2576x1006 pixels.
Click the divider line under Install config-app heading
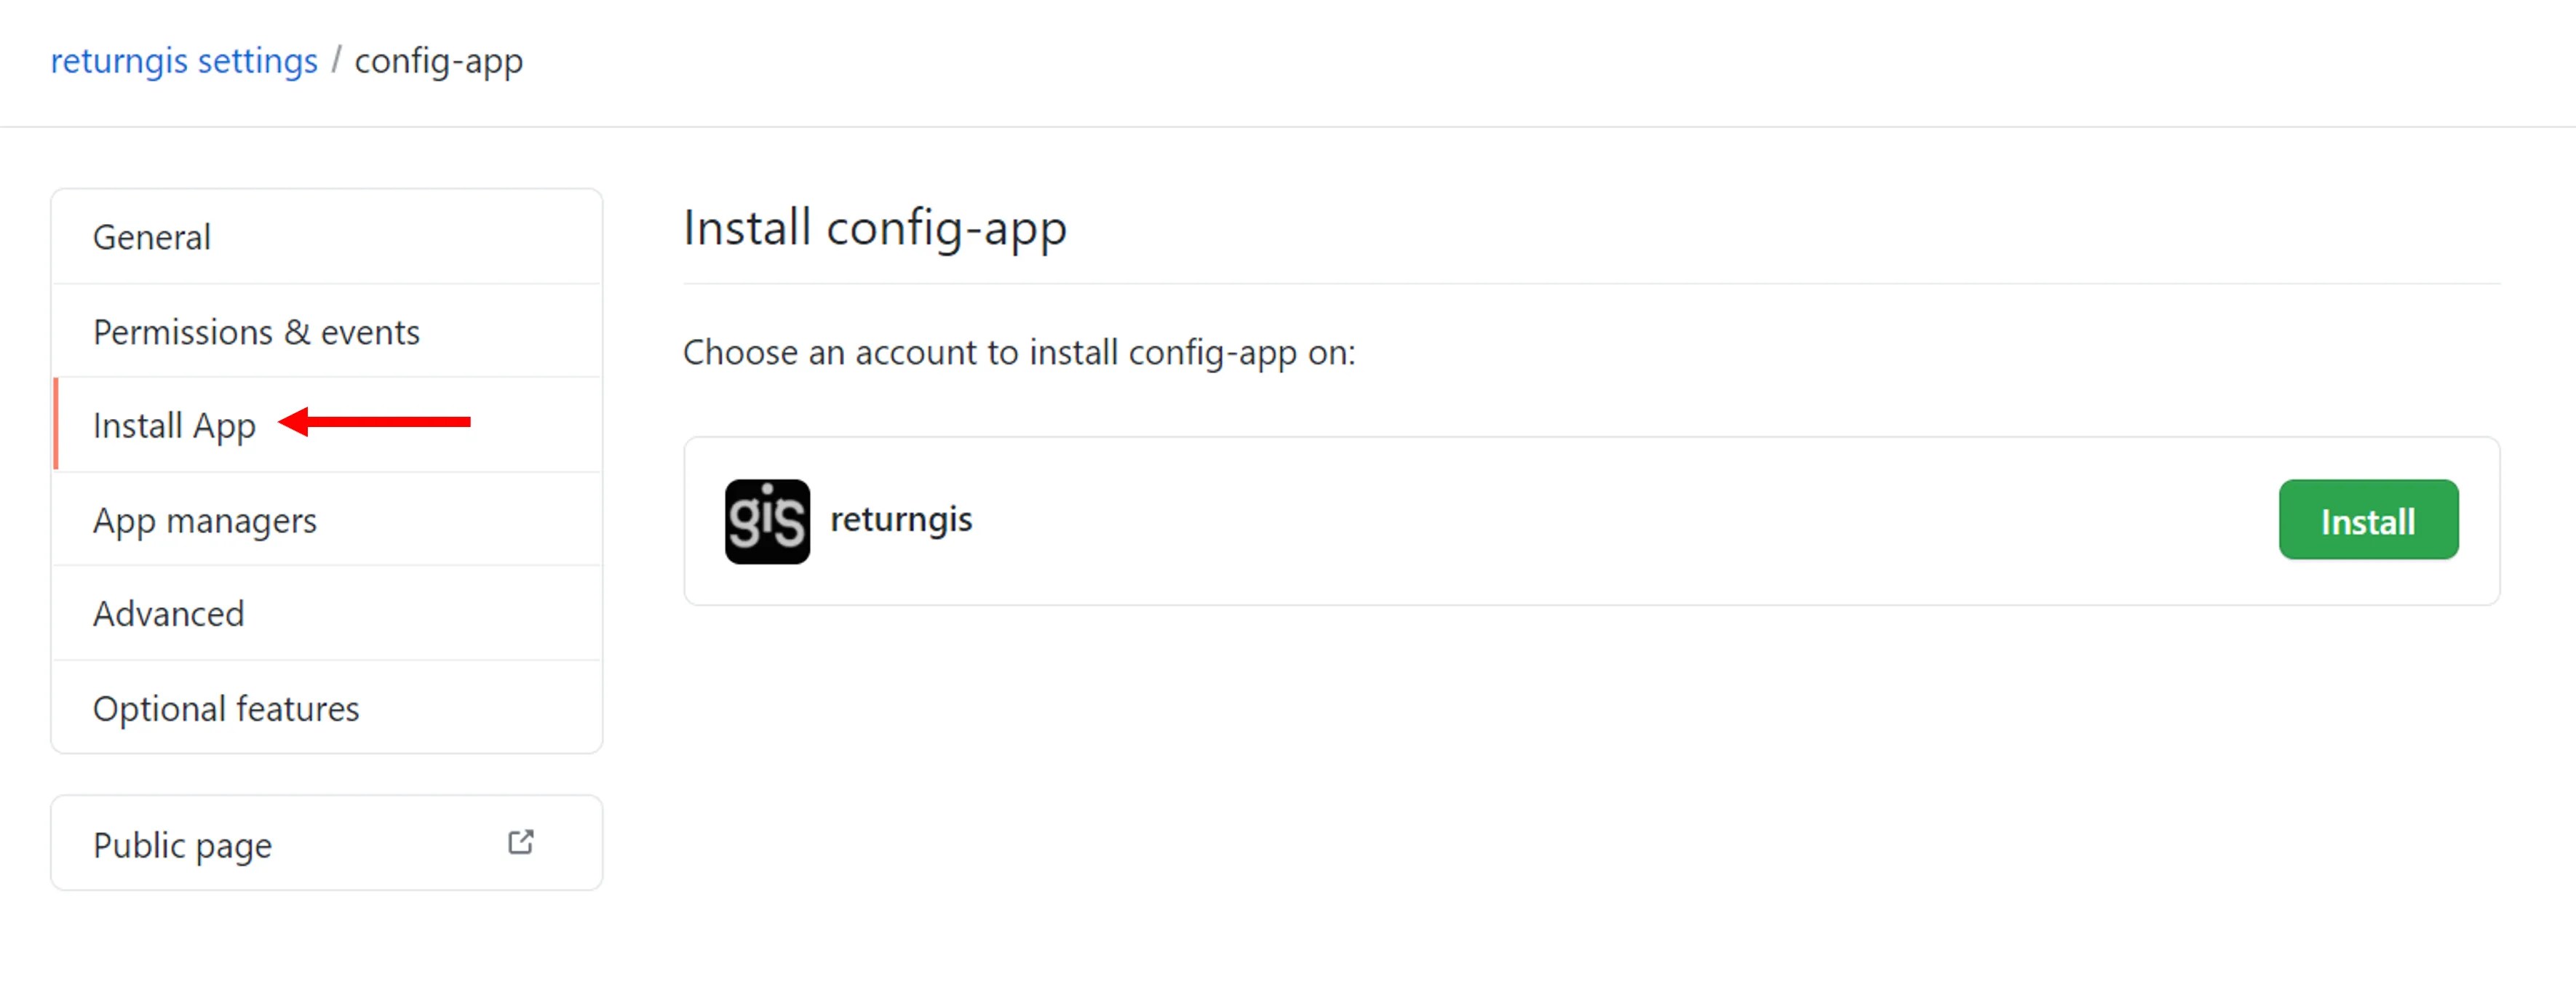pos(1591,284)
